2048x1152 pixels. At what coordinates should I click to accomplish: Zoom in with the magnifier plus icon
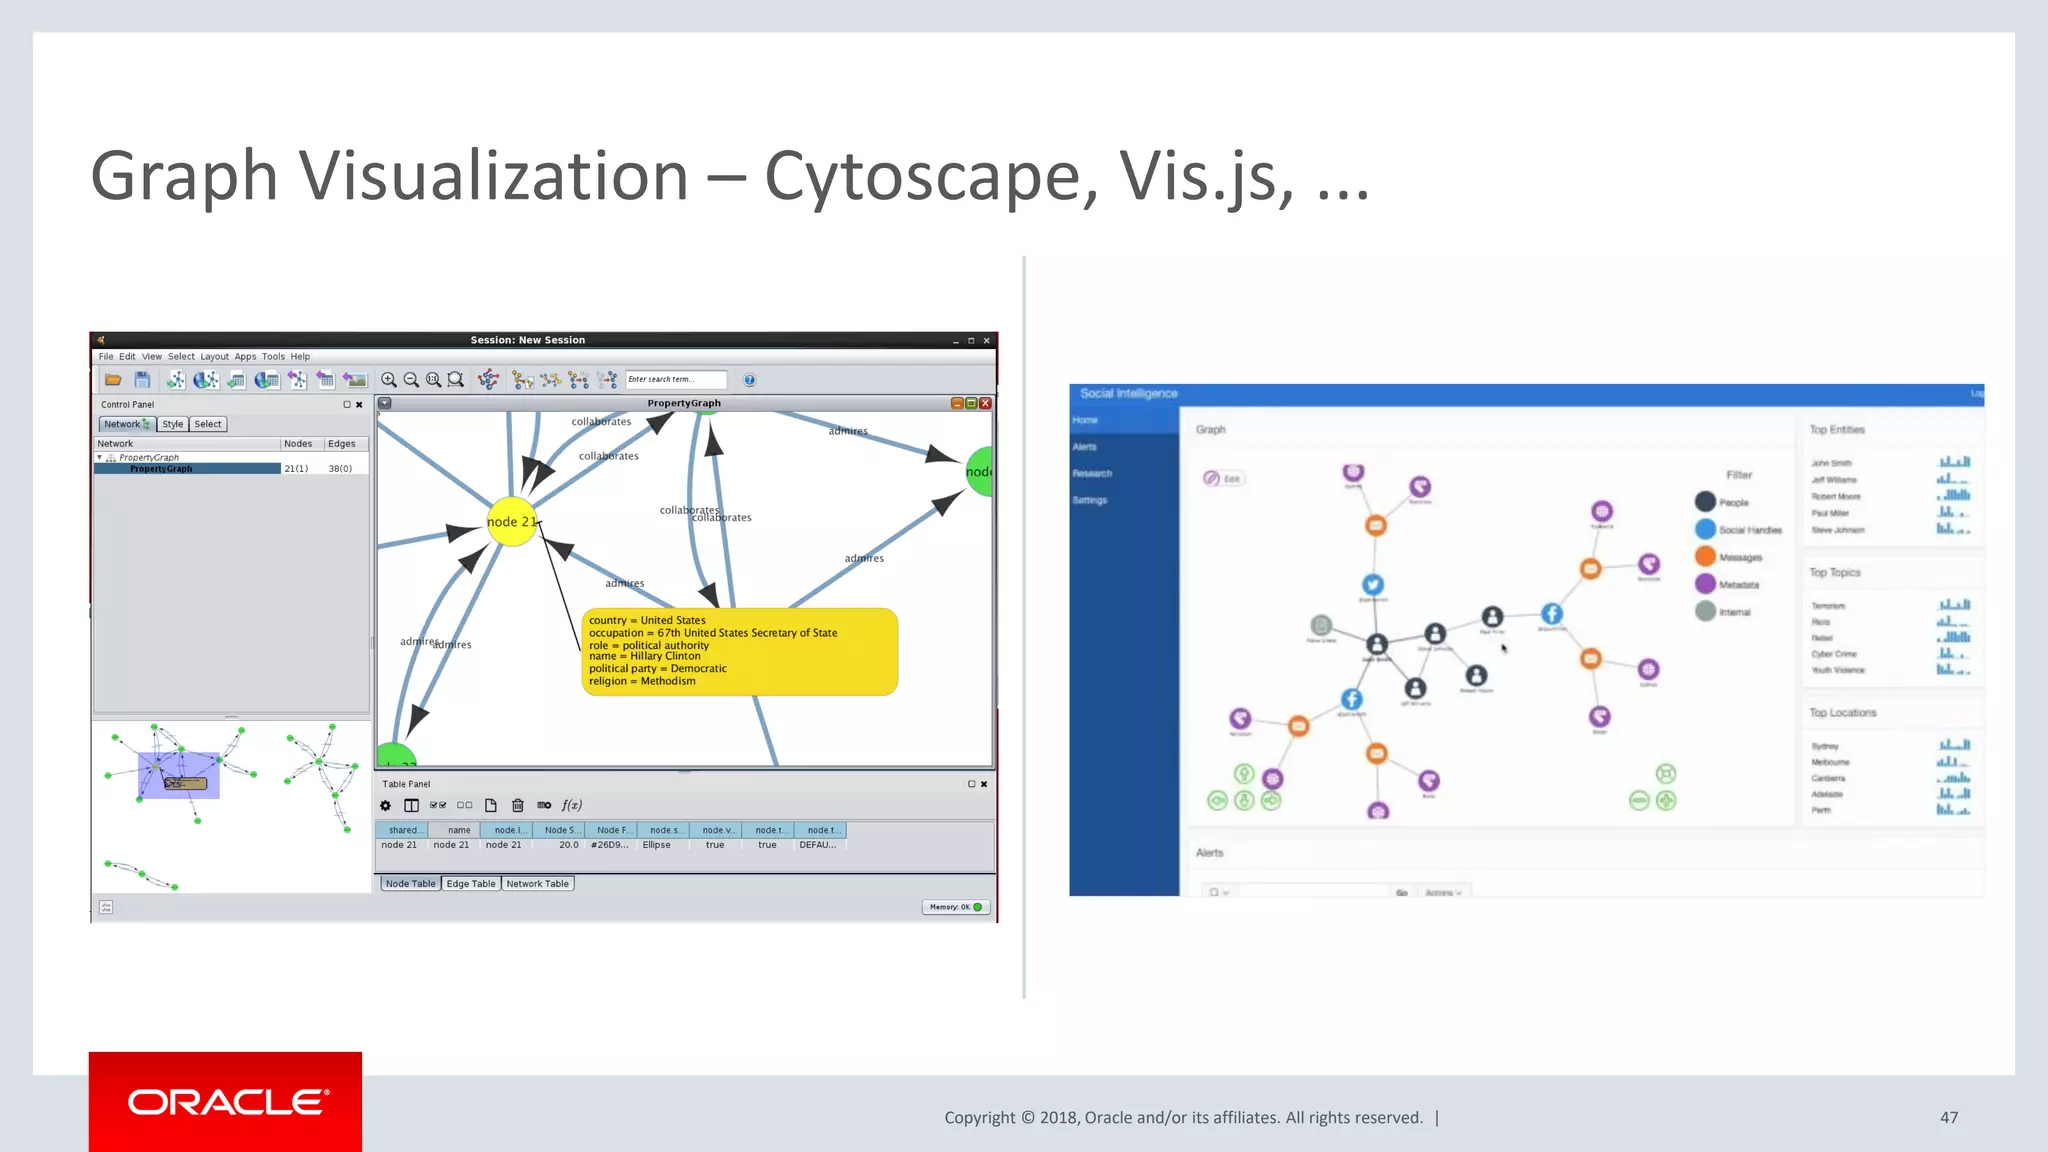pyautogui.click(x=389, y=380)
